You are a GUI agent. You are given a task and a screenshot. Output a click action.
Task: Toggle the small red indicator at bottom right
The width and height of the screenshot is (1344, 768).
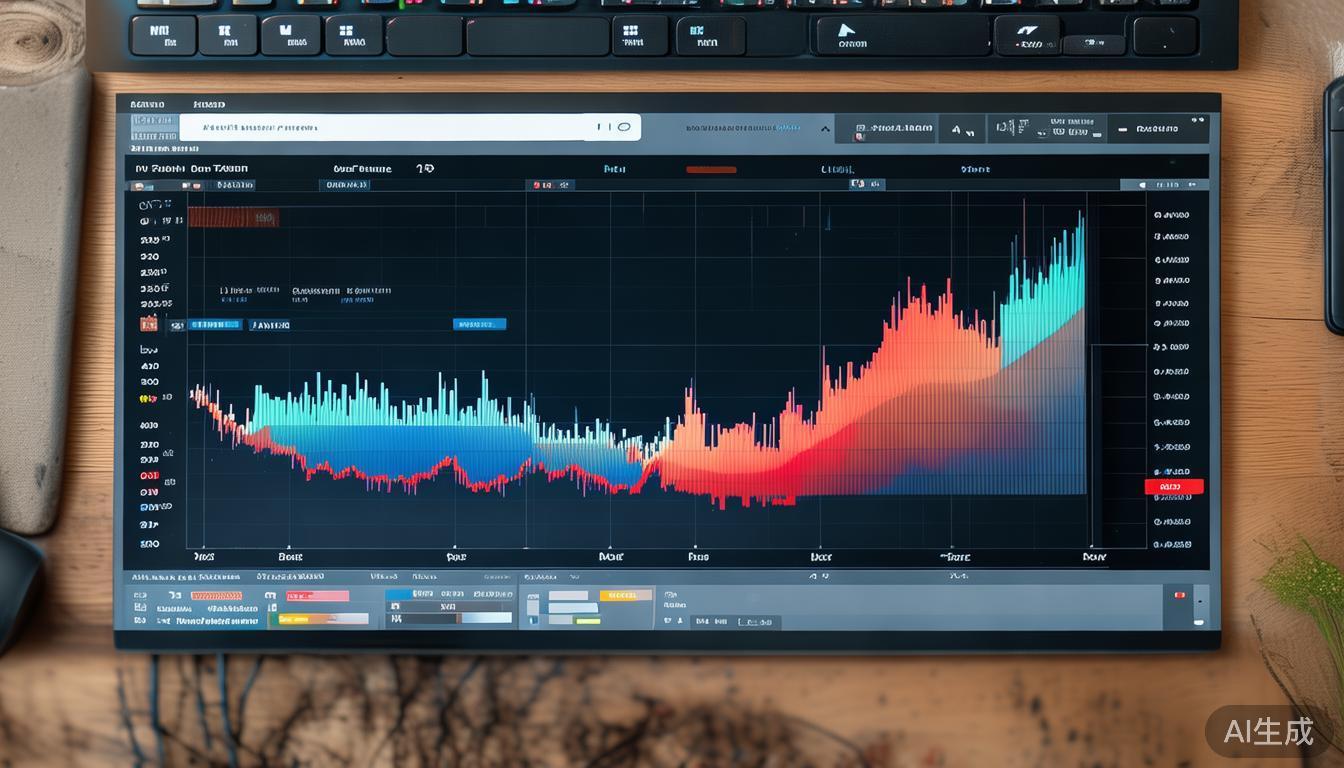point(1179,596)
